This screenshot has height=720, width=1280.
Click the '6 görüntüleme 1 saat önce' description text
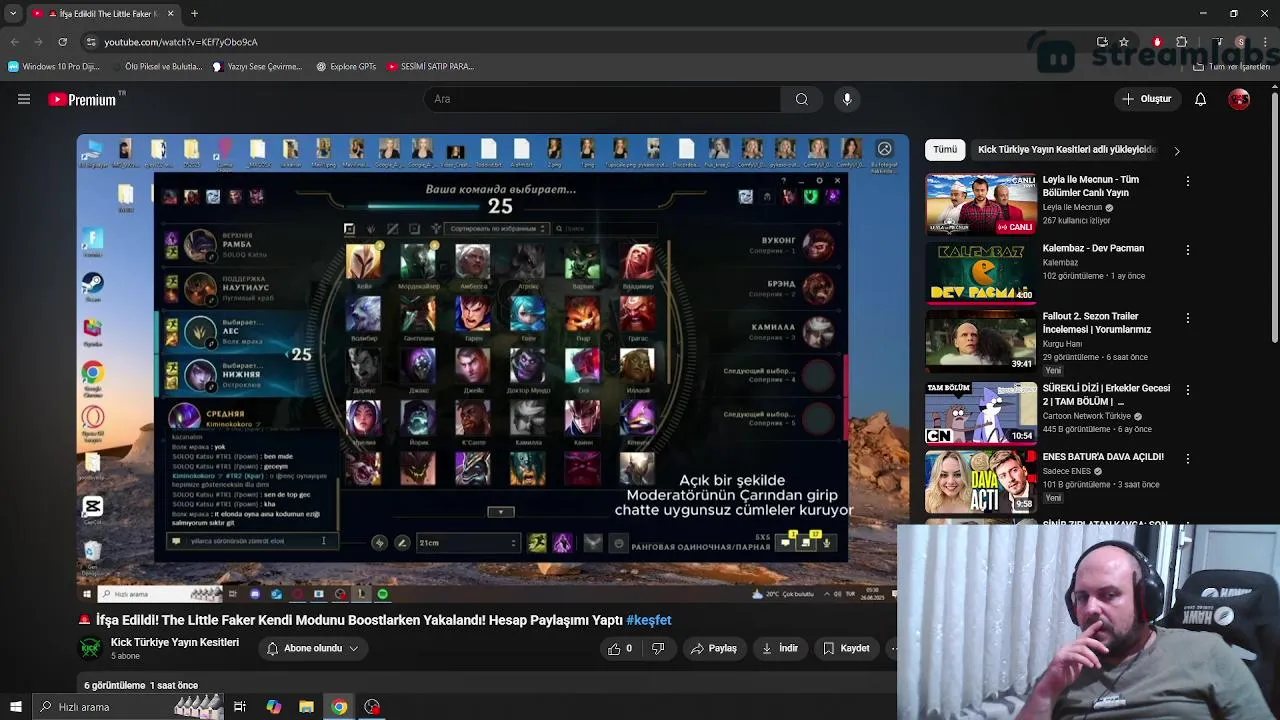point(141,686)
